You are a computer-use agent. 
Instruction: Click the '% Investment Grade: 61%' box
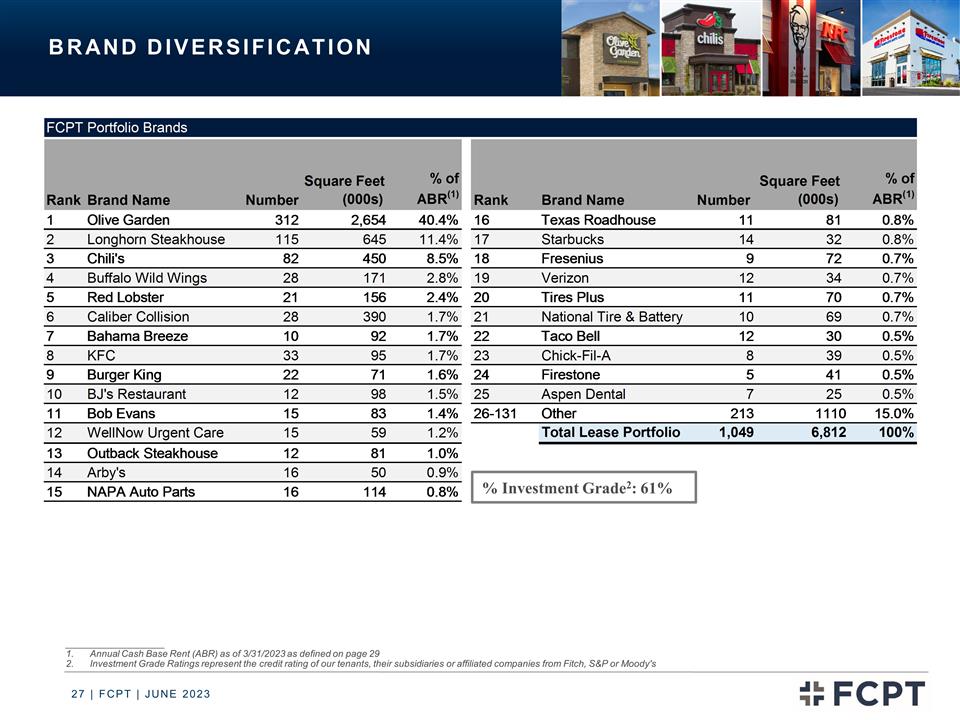(583, 487)
